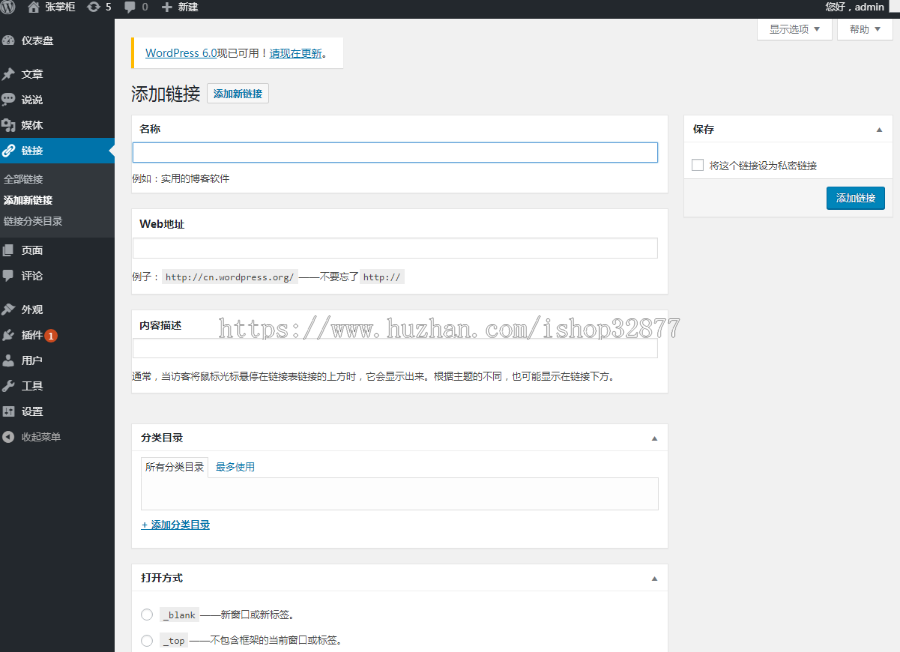Viewport: 900px width, 652px height.
Task: Open 链接分类目录 submenu item
Action: tap(33, 221)
